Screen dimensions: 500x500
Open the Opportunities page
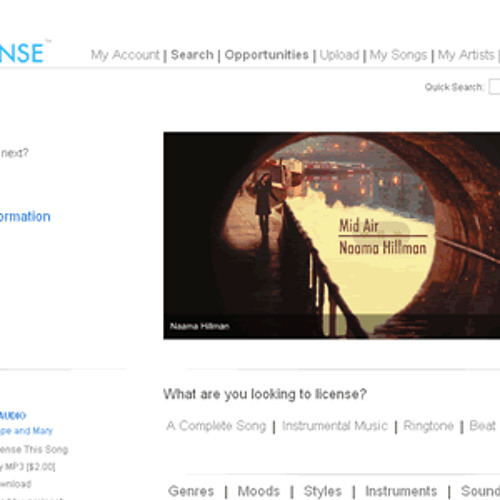[x=267, y=55]
